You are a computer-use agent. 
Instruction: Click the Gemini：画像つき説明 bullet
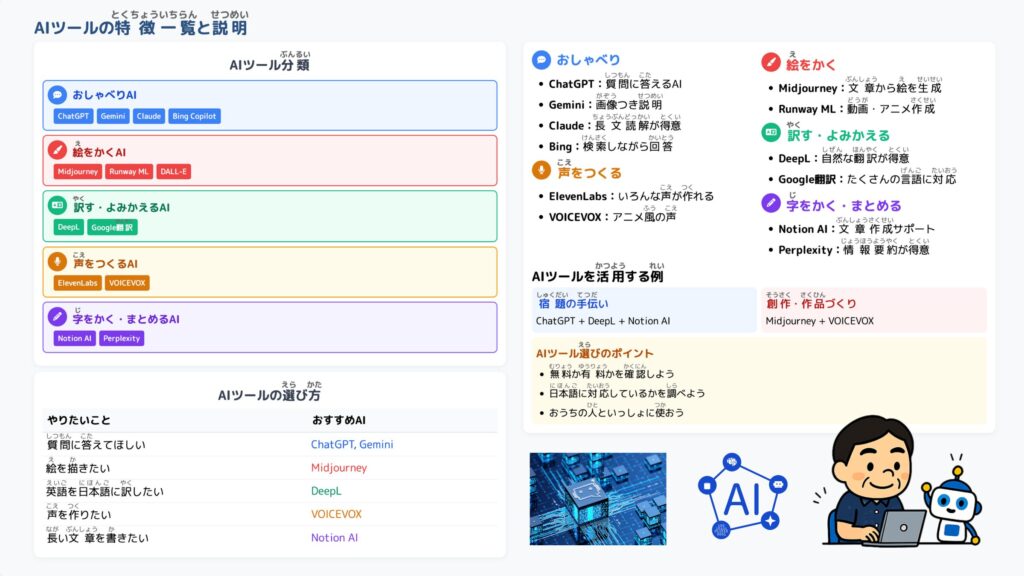[x=605, y=103]
